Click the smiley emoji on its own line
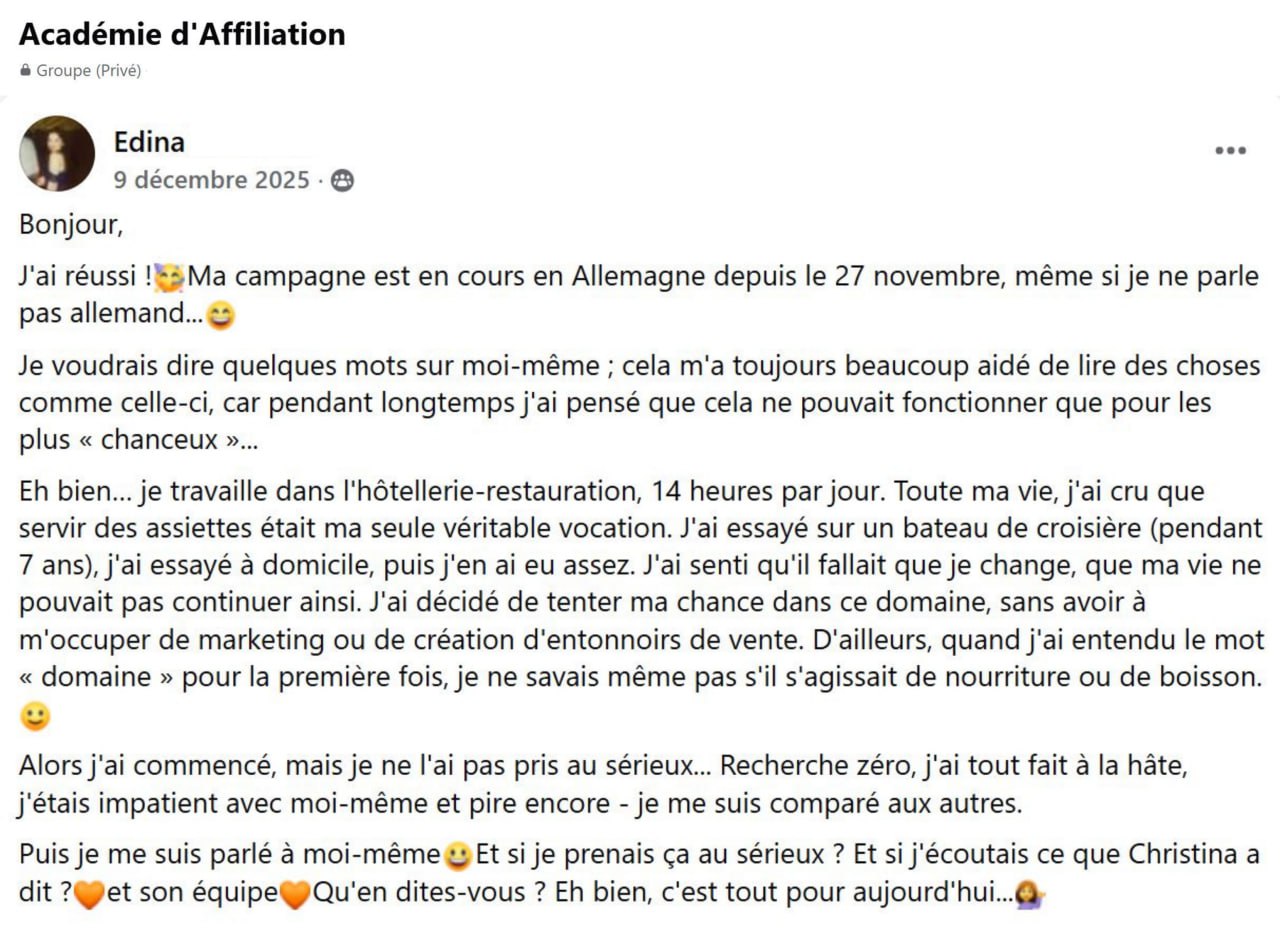1280x929 pixels. click(x=34, y=716)
